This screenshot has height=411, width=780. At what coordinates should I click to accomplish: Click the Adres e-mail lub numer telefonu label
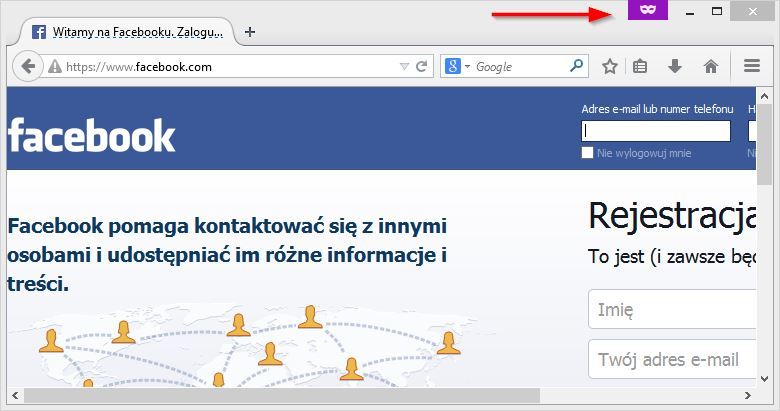pyautogui.click(x=657, y=109)
